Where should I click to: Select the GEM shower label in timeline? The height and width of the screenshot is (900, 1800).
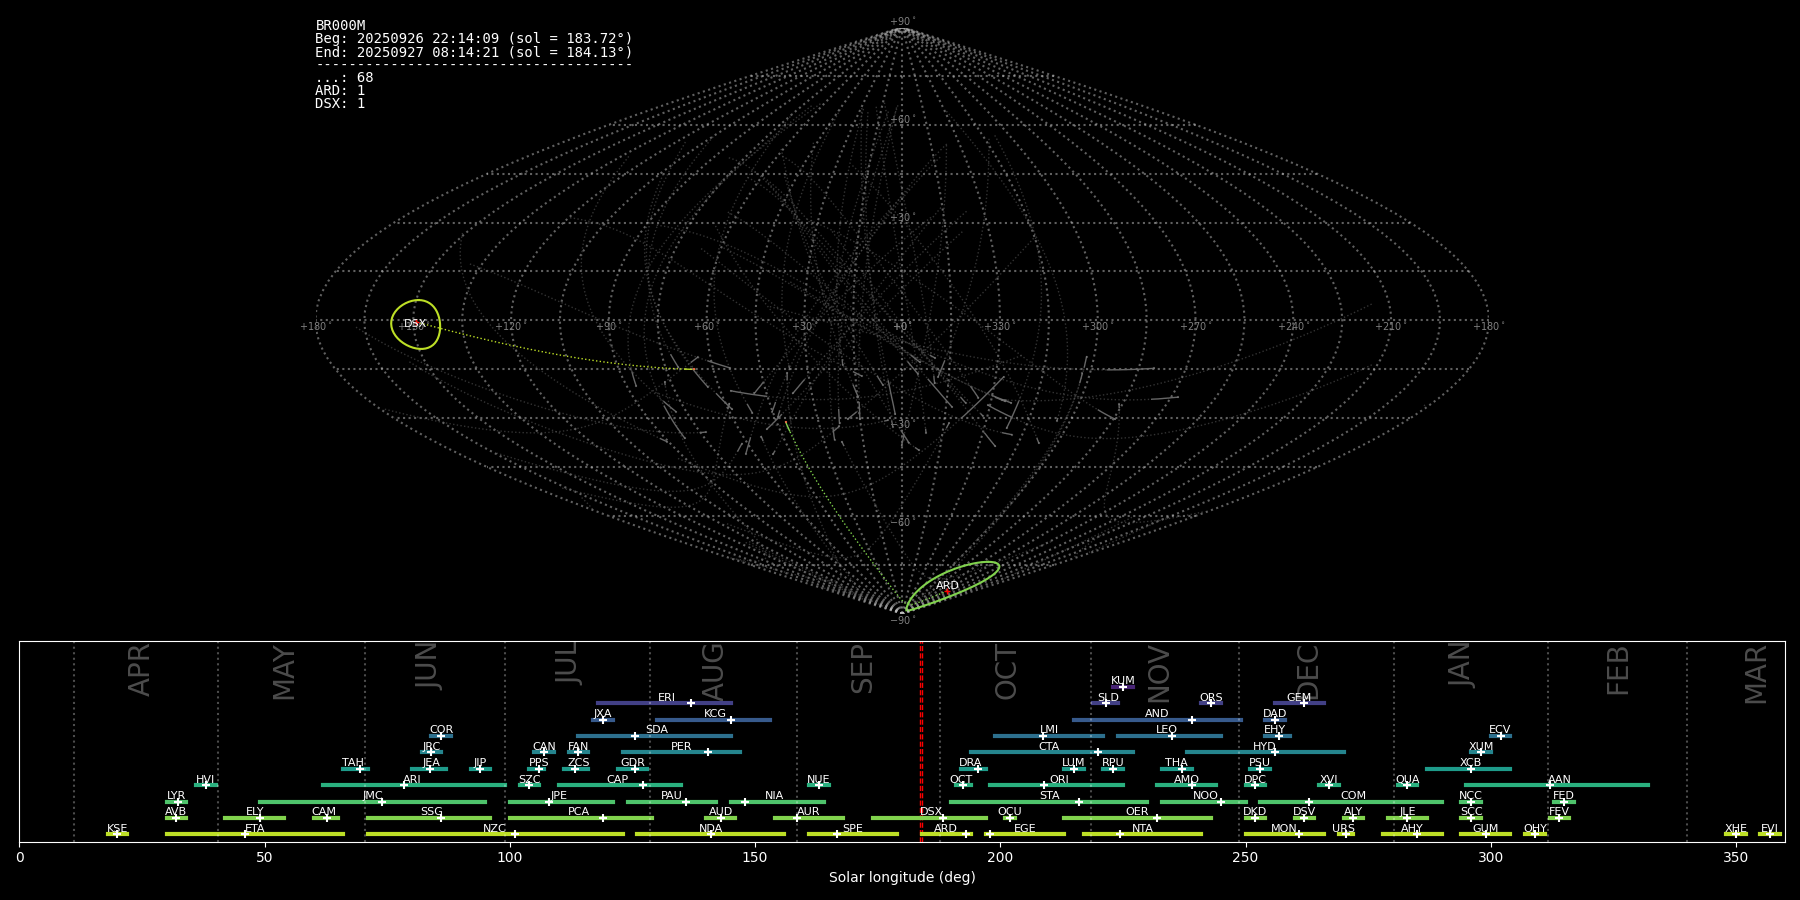(1298, 698)
